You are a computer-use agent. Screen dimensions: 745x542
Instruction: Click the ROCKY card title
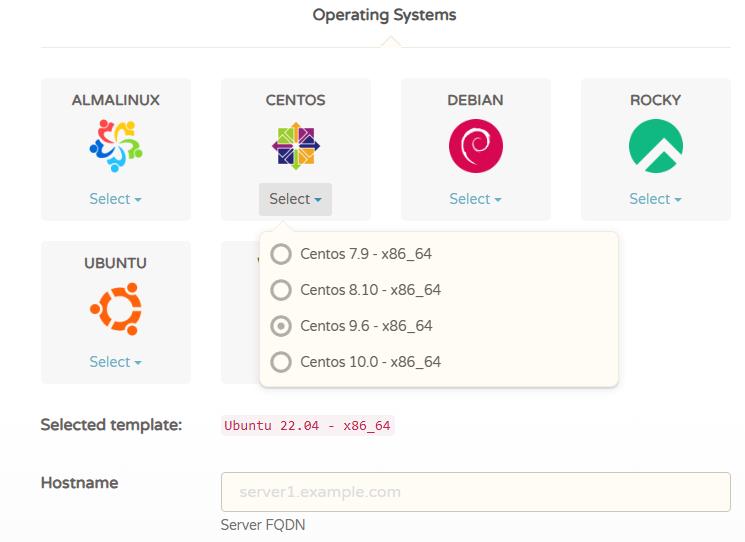coord(655,100)
